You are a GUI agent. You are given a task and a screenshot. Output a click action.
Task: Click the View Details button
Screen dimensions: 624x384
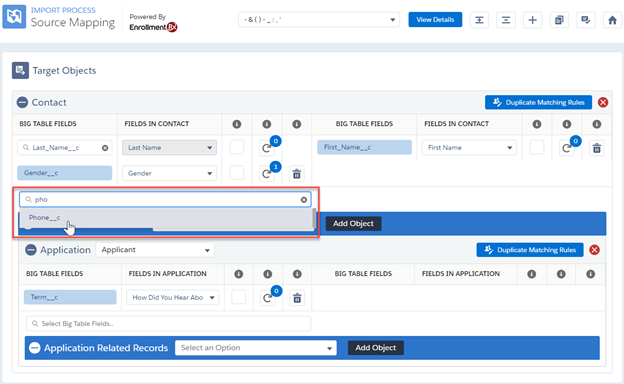435,19
